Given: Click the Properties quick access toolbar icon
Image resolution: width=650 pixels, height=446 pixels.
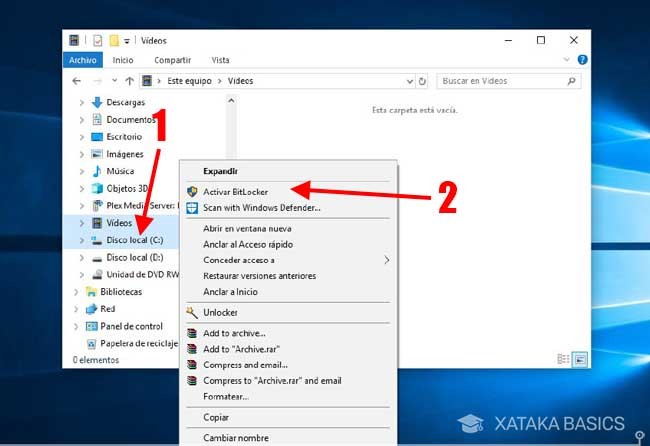Looking at the screenshot, I should tap(97, 40).
